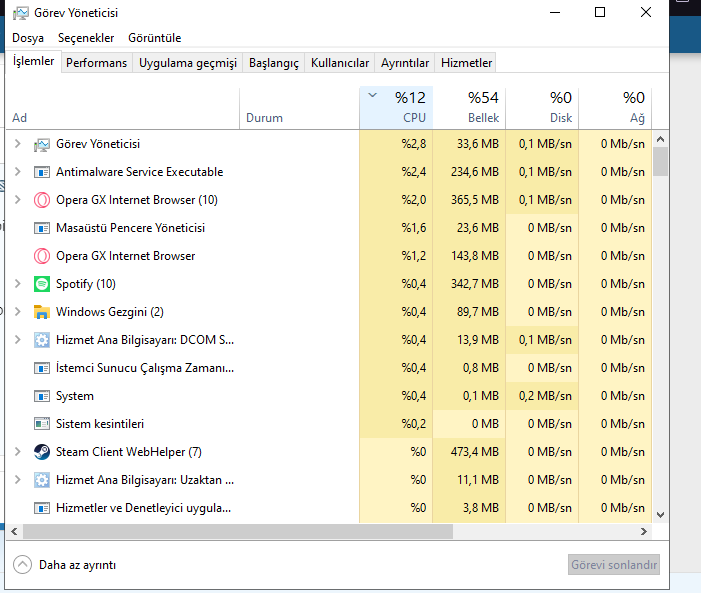Click the Daha az ayrıntı label
This screenshot has height=593, width=701.
tap(77, 565)
